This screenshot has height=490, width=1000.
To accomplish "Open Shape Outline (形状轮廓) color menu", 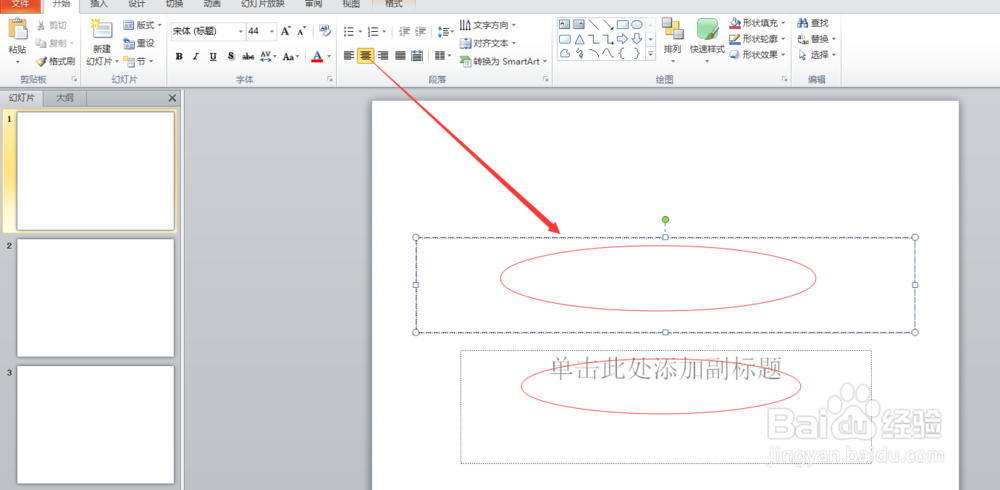I will click(x=758, y=39).
